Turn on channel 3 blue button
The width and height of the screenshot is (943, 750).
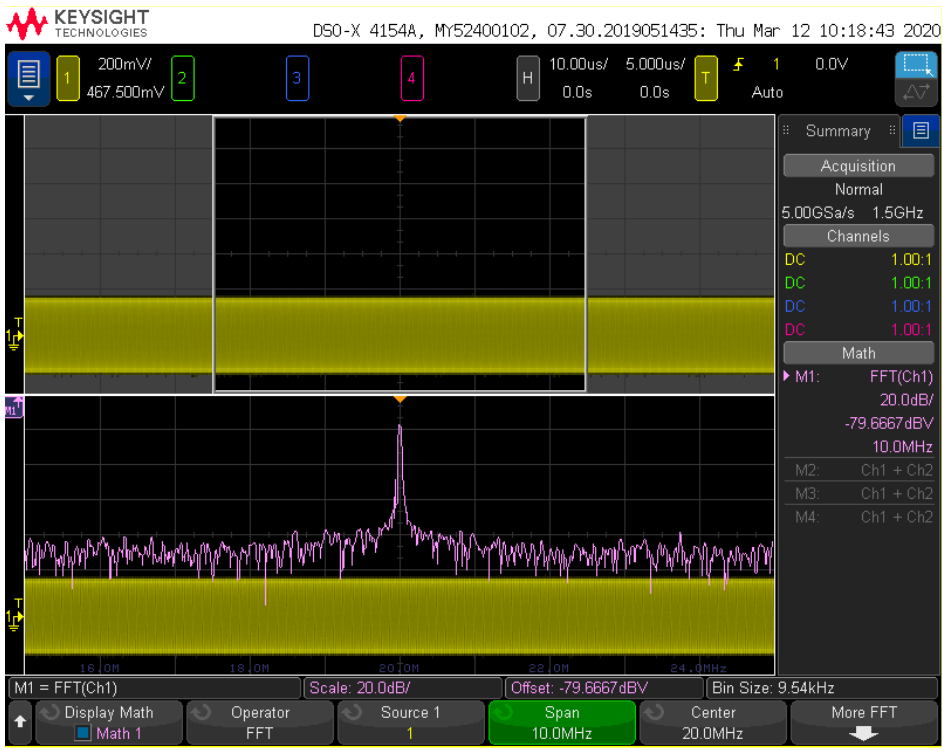pyautogui.click(x=296, y=78)
